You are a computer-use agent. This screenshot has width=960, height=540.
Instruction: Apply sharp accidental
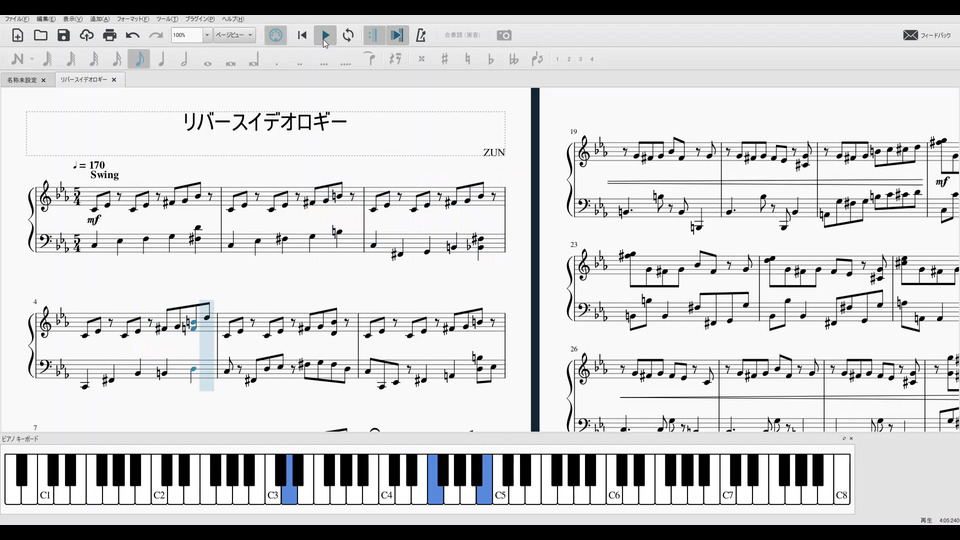pos(444,59)
